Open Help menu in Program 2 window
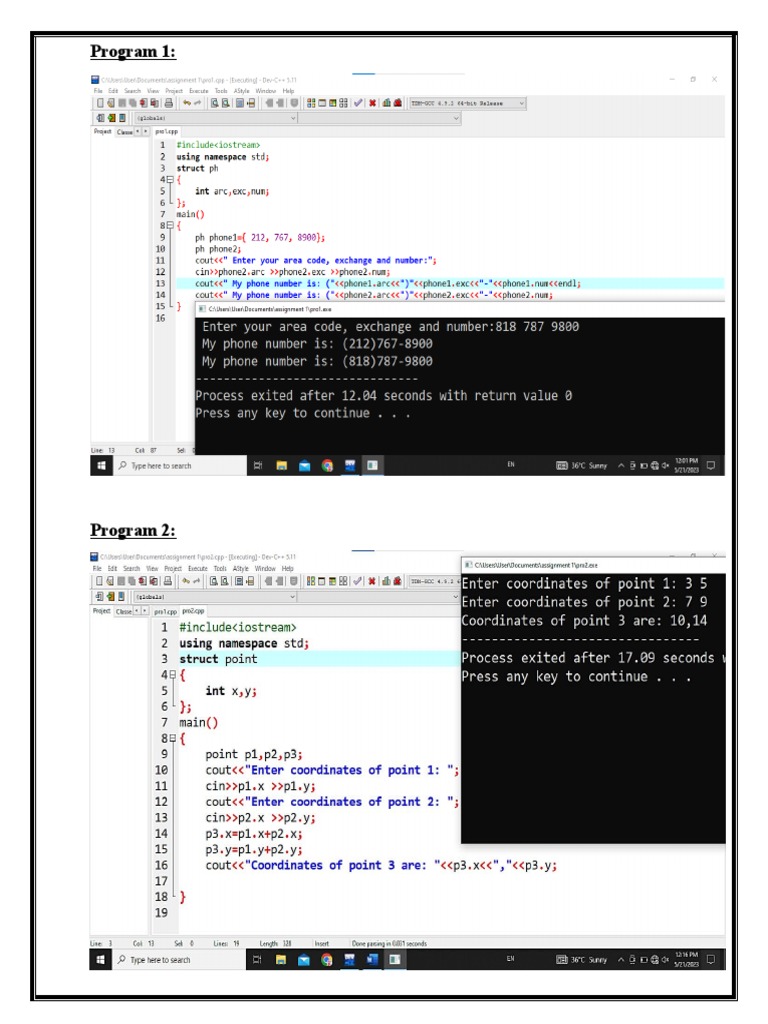Image resolution: width=768 pixels, height=1024 pixels. click(x=287, y=569)
